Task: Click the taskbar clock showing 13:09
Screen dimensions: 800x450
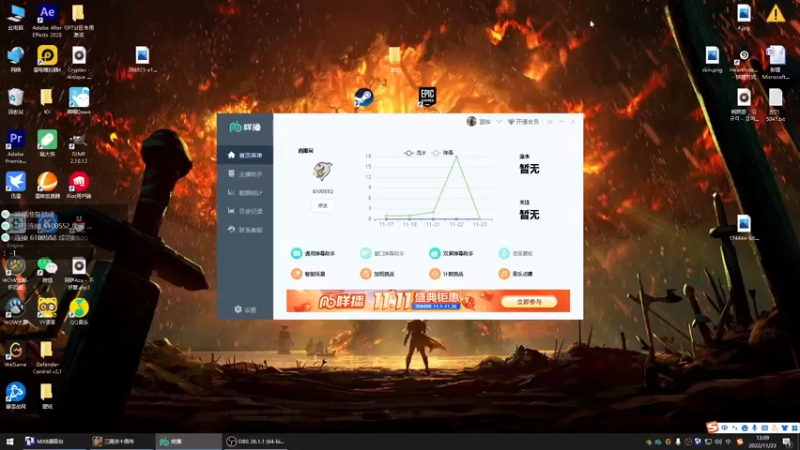Action: coord(762,442)
